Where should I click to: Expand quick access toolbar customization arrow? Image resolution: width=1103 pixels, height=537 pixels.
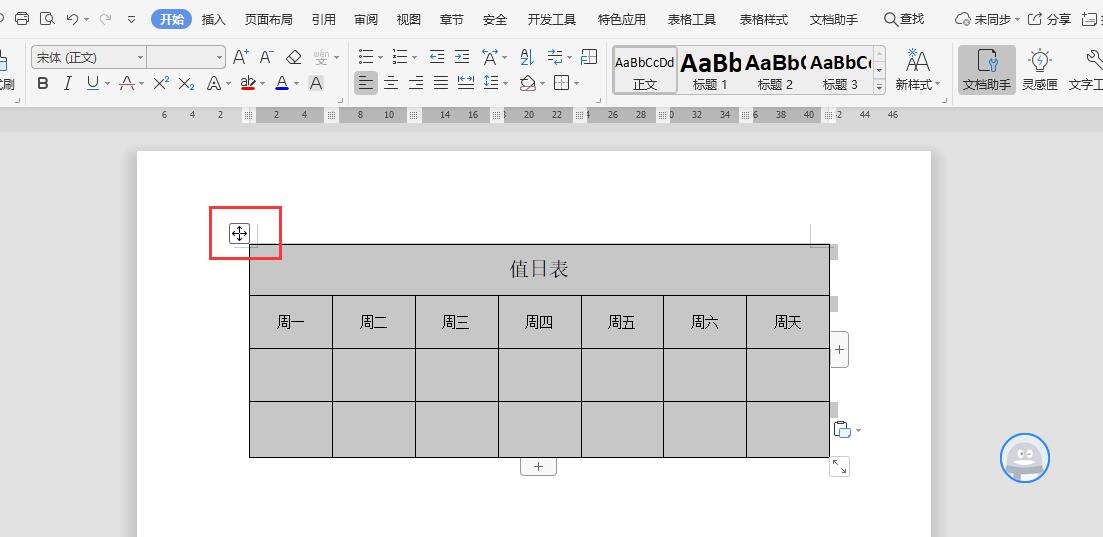tap(132, 19)
